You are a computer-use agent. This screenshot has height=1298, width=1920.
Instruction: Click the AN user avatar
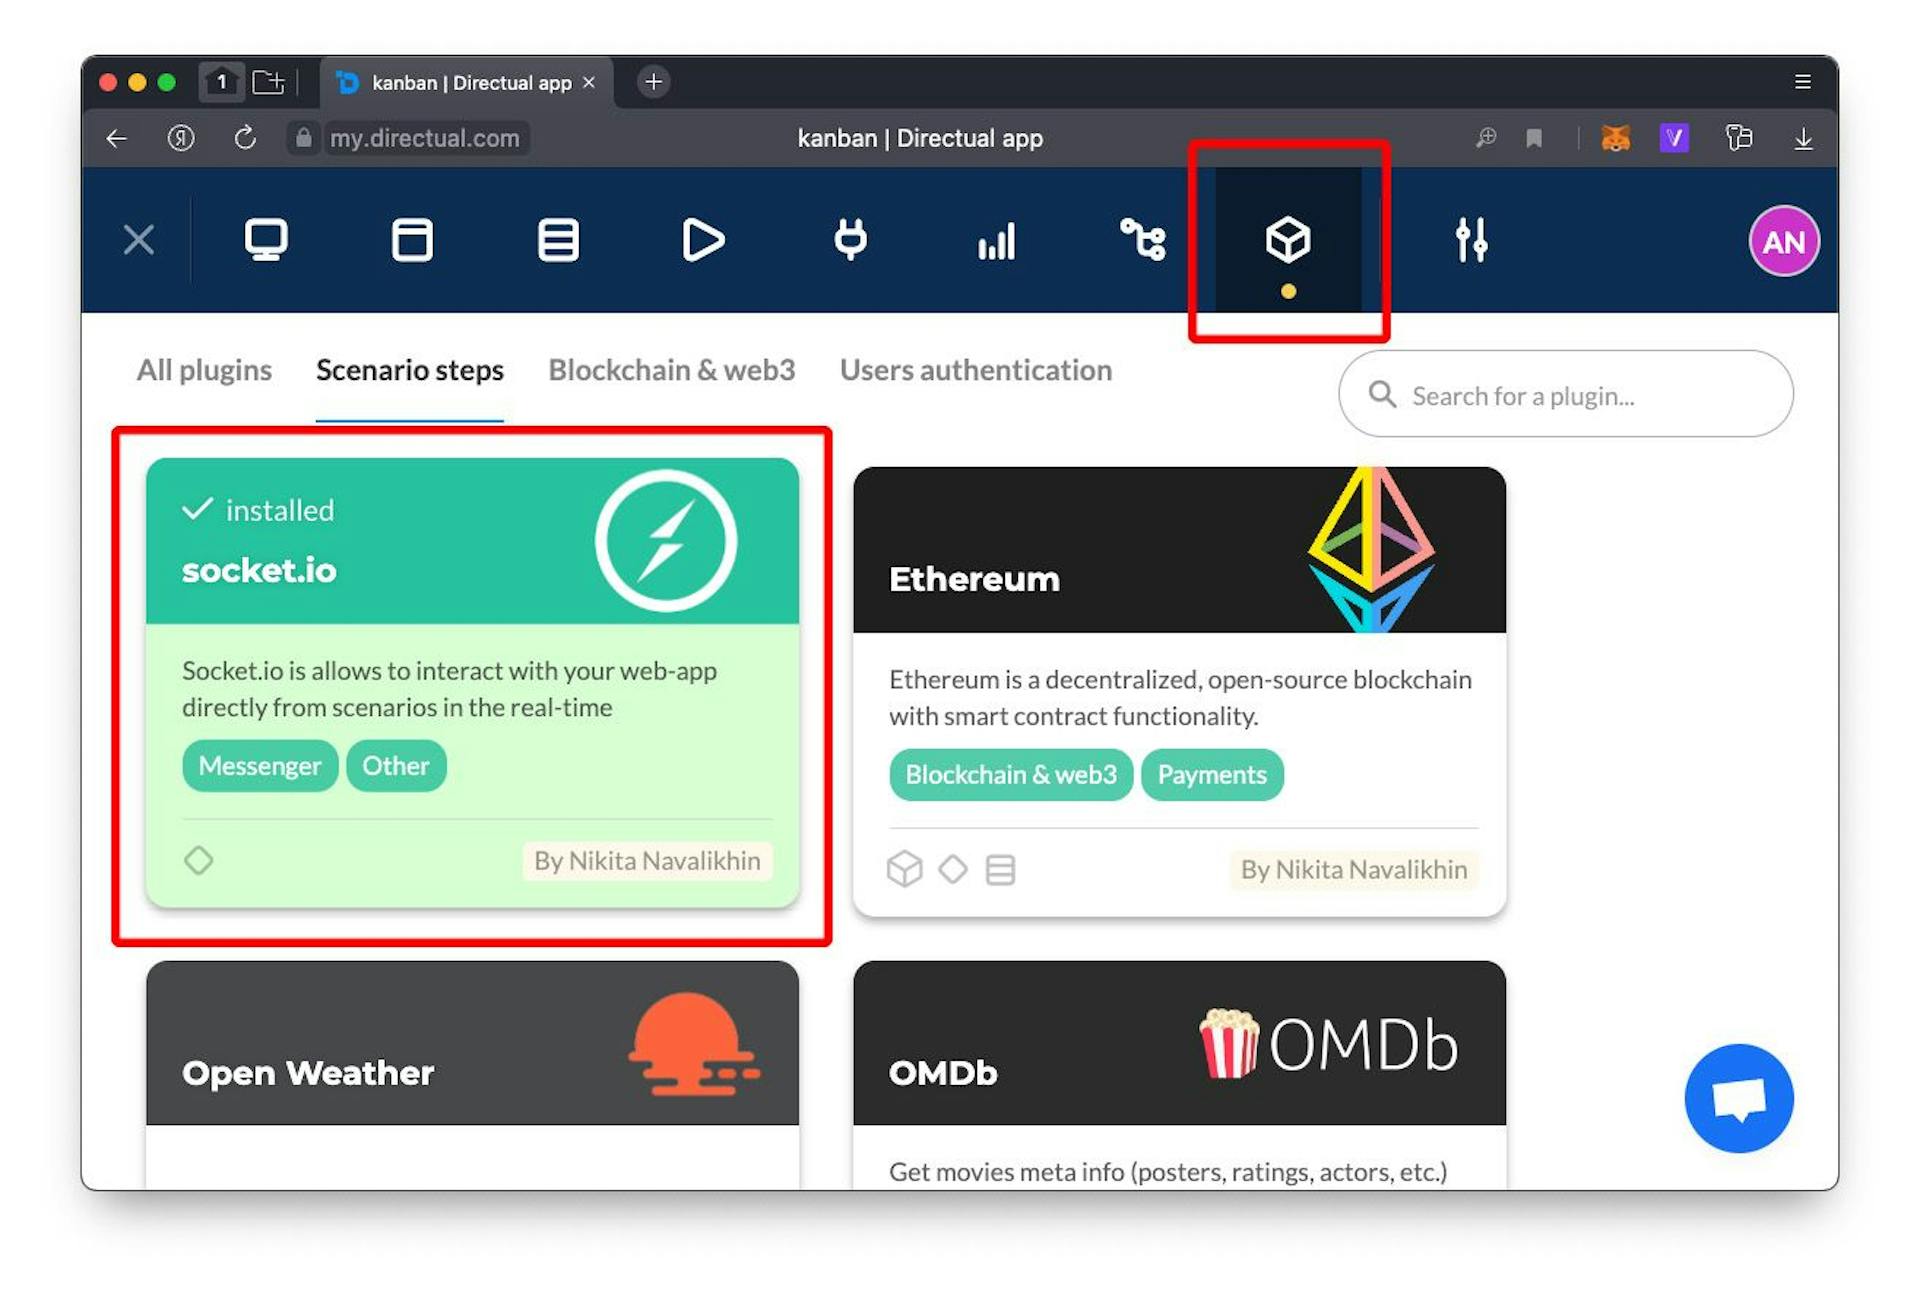[x=1783, y=241]
